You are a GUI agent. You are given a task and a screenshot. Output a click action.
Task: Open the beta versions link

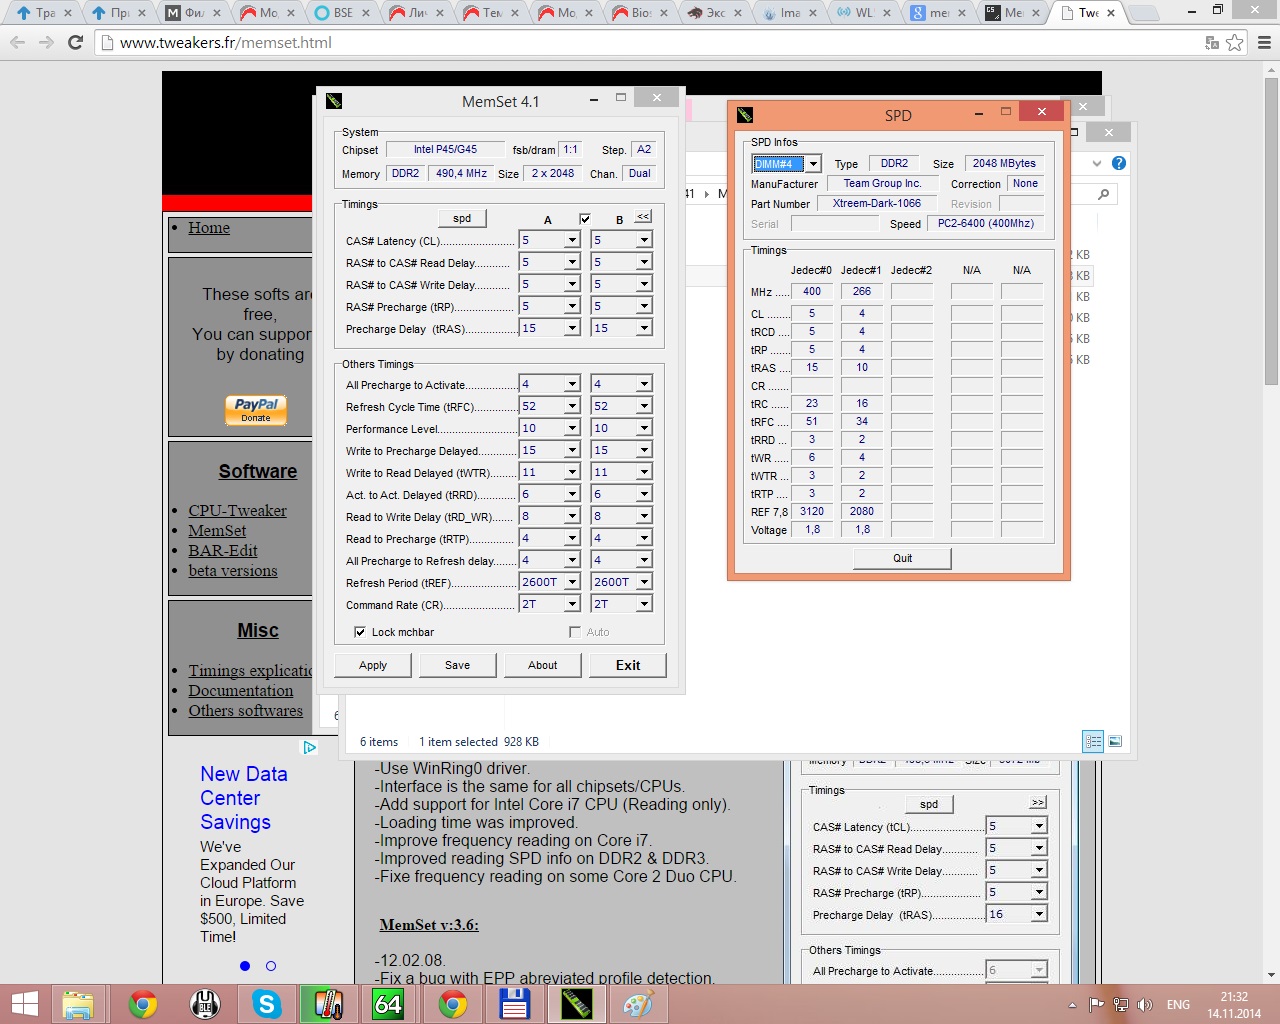tap(233, 571)
